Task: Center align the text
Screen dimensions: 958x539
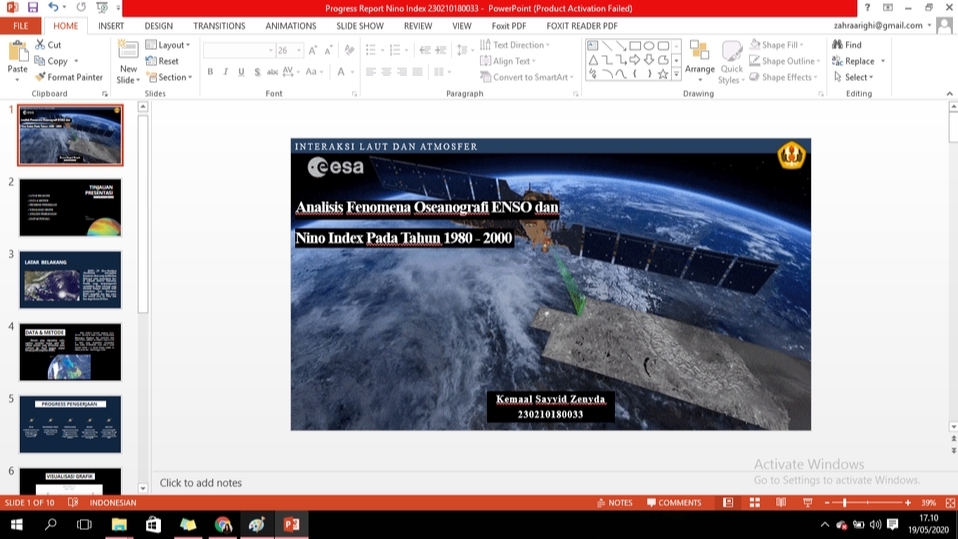Action: click(386, 72)
